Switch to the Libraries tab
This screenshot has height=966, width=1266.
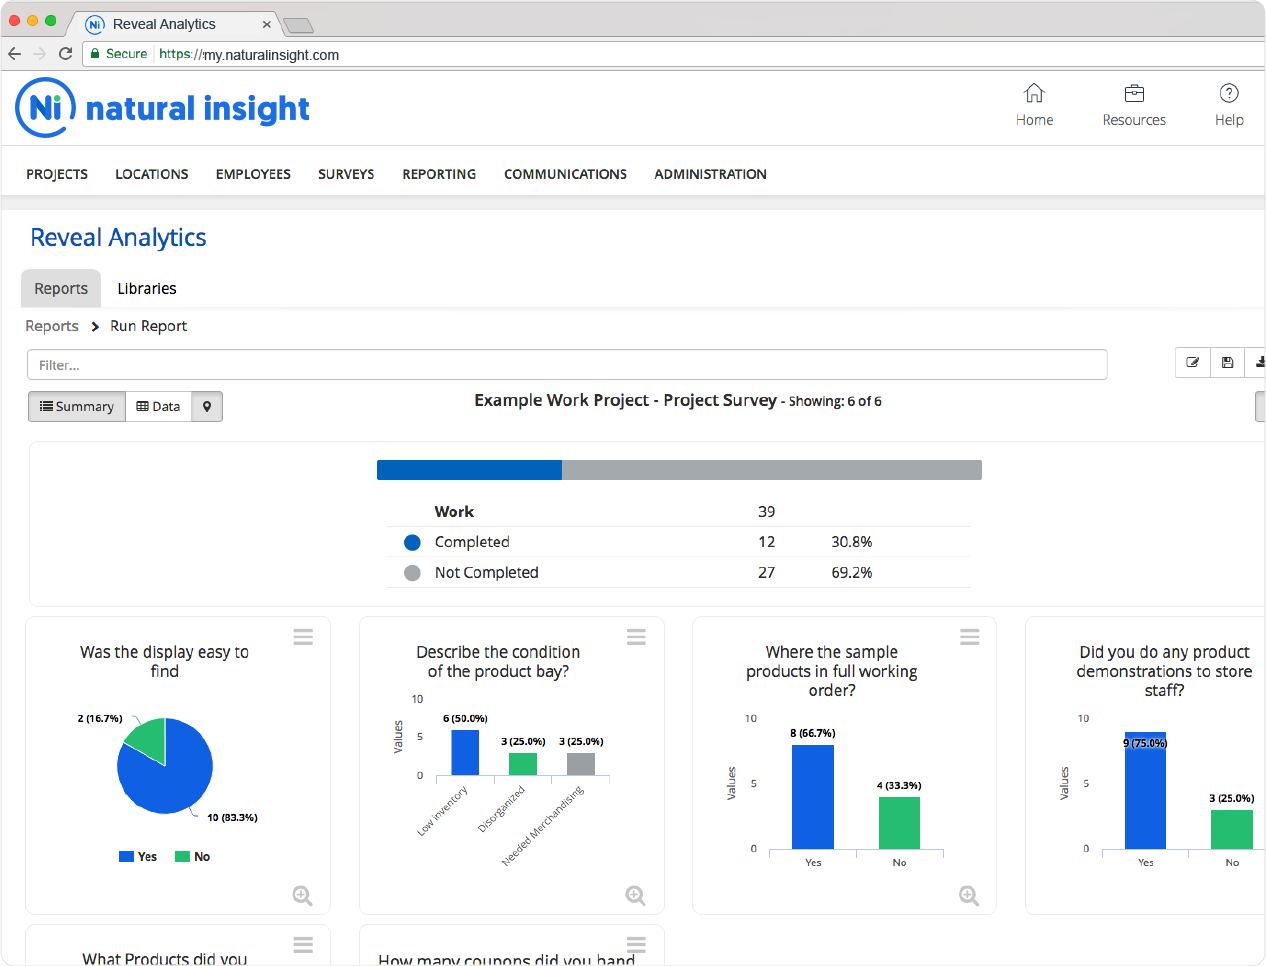[146, 288]
